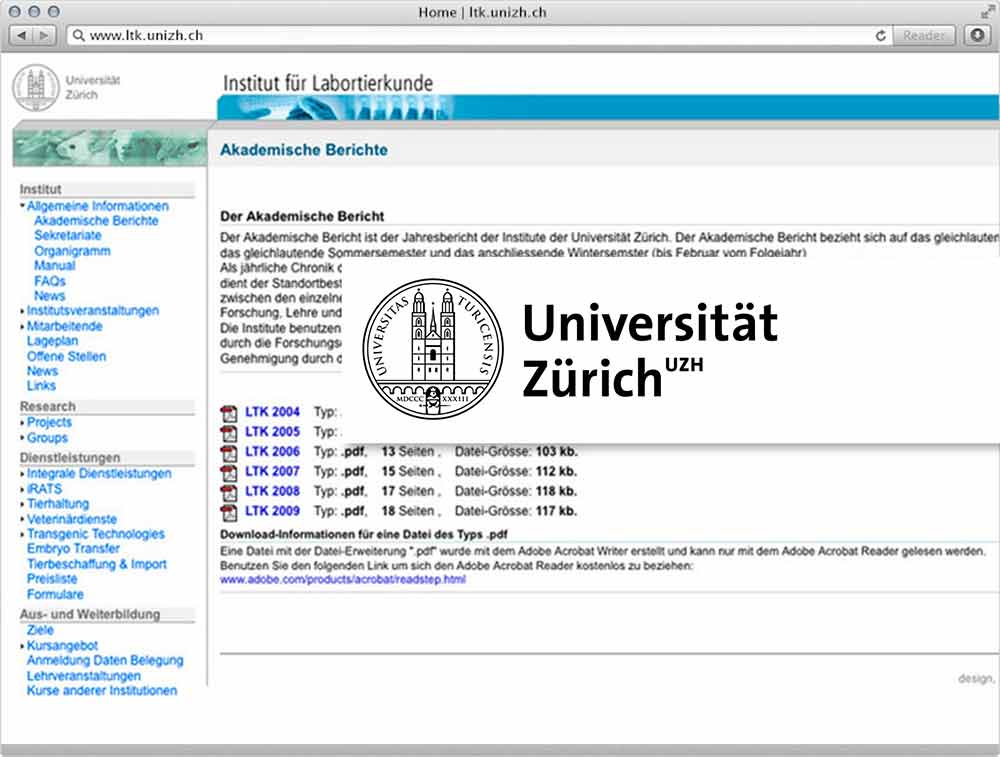
Task: Expand the Integrale Dienstleistungen arrow
Action: click(22, 474)
